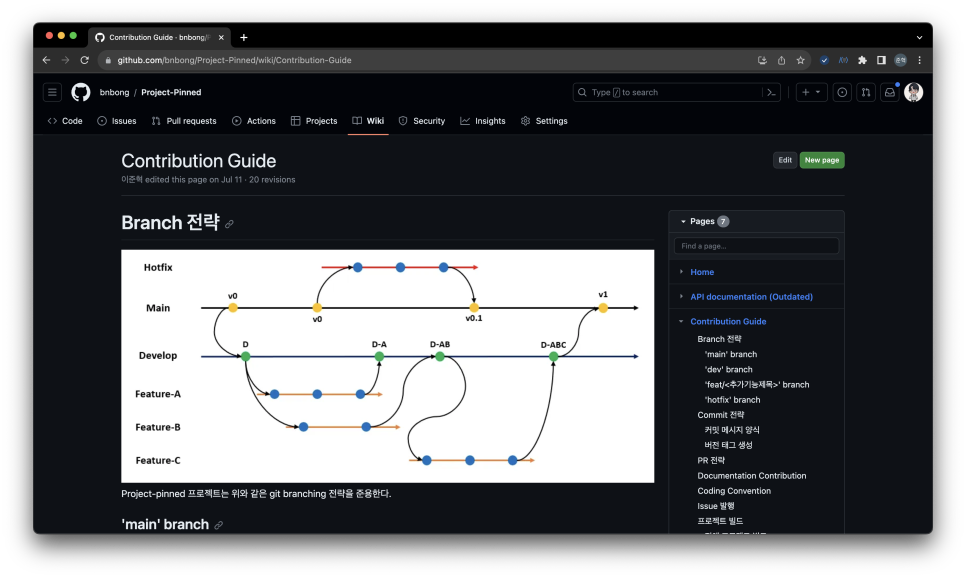Viewport: 966px width, 578px height.
Task: Open the Chrome three-dot menu
Action: point(920,60)
